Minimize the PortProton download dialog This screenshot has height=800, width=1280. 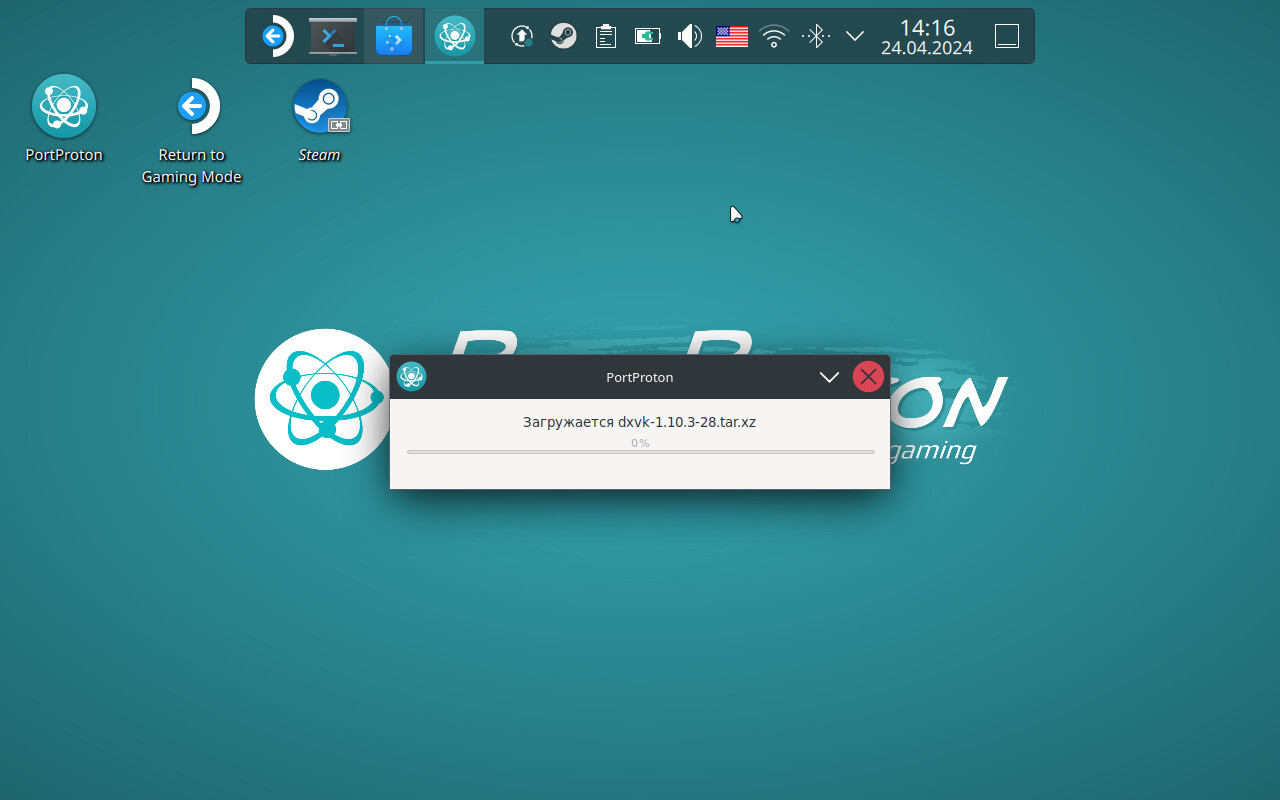tap(829, 377)
